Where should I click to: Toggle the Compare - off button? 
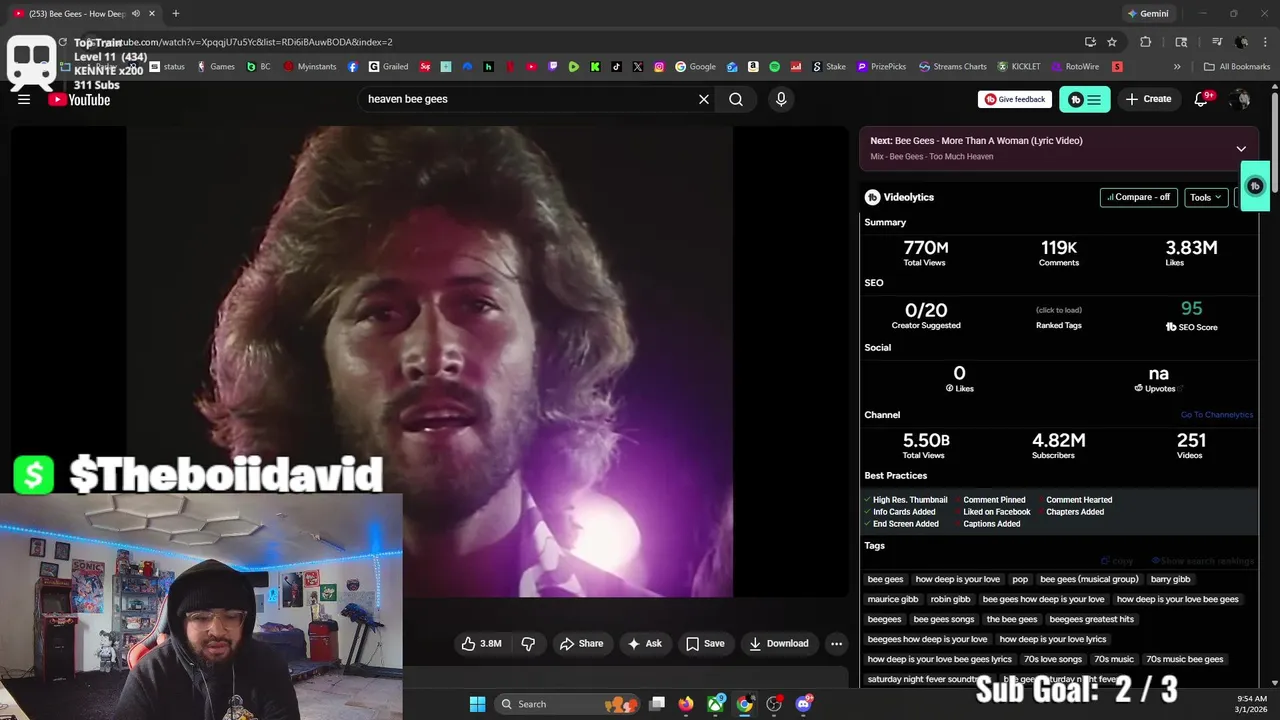pos(1138,197)
